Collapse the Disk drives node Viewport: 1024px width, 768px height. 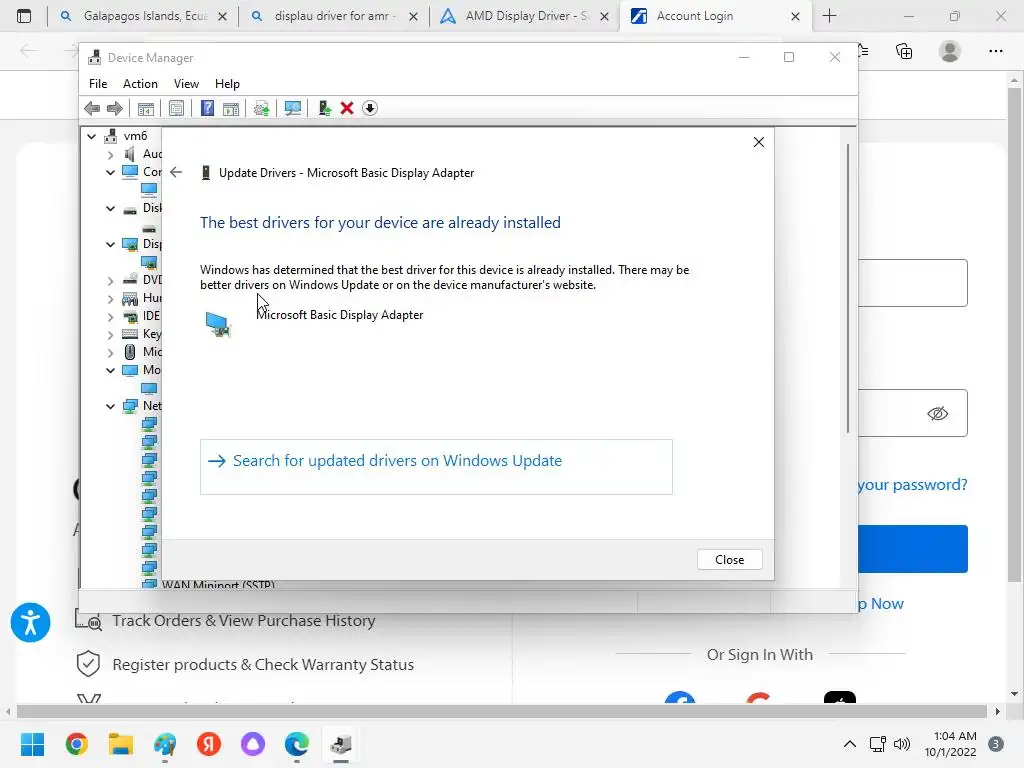[110, 208]
